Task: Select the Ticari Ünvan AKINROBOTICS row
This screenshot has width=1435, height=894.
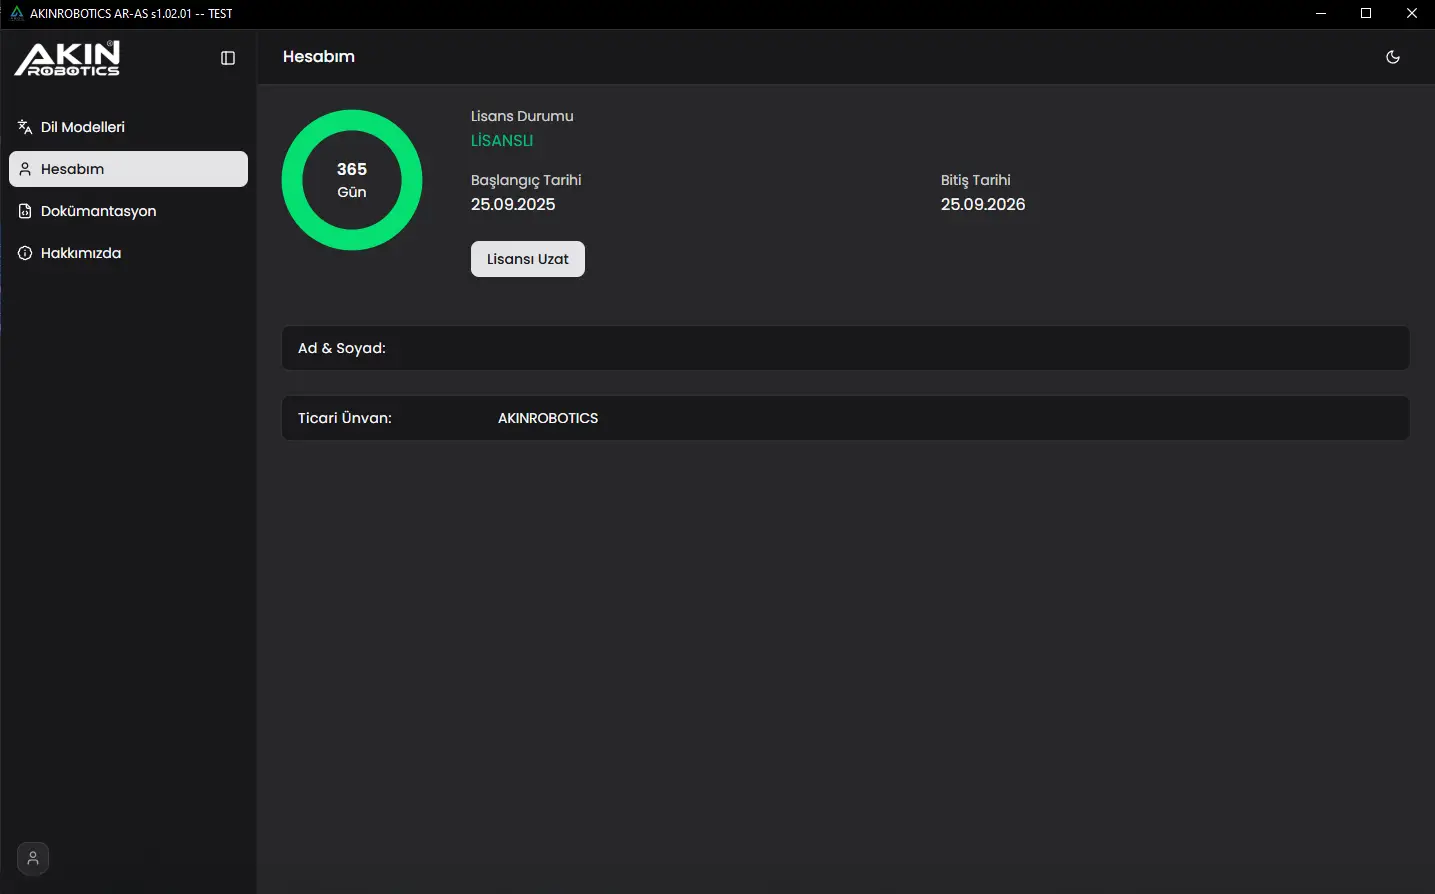Action: click(845, 418)
